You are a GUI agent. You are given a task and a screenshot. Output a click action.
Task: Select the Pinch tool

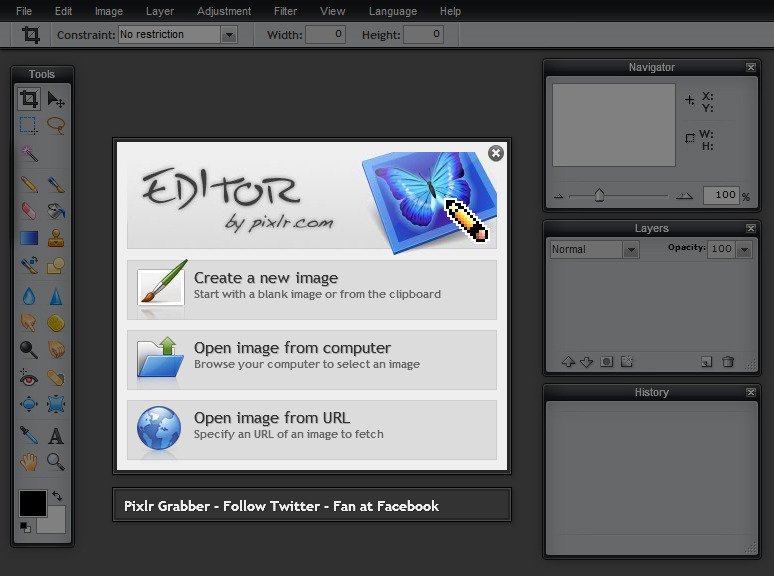[x=56, y=404]
